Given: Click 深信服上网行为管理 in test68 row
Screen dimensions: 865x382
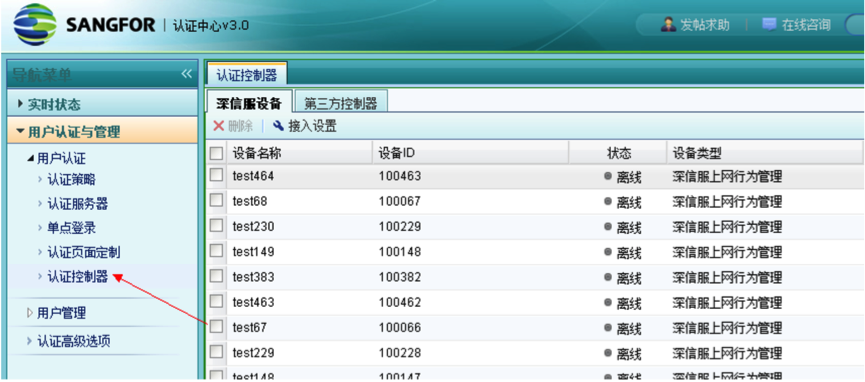Looking at the screenshot, I should pyautogui.click(x=727, y=202).
